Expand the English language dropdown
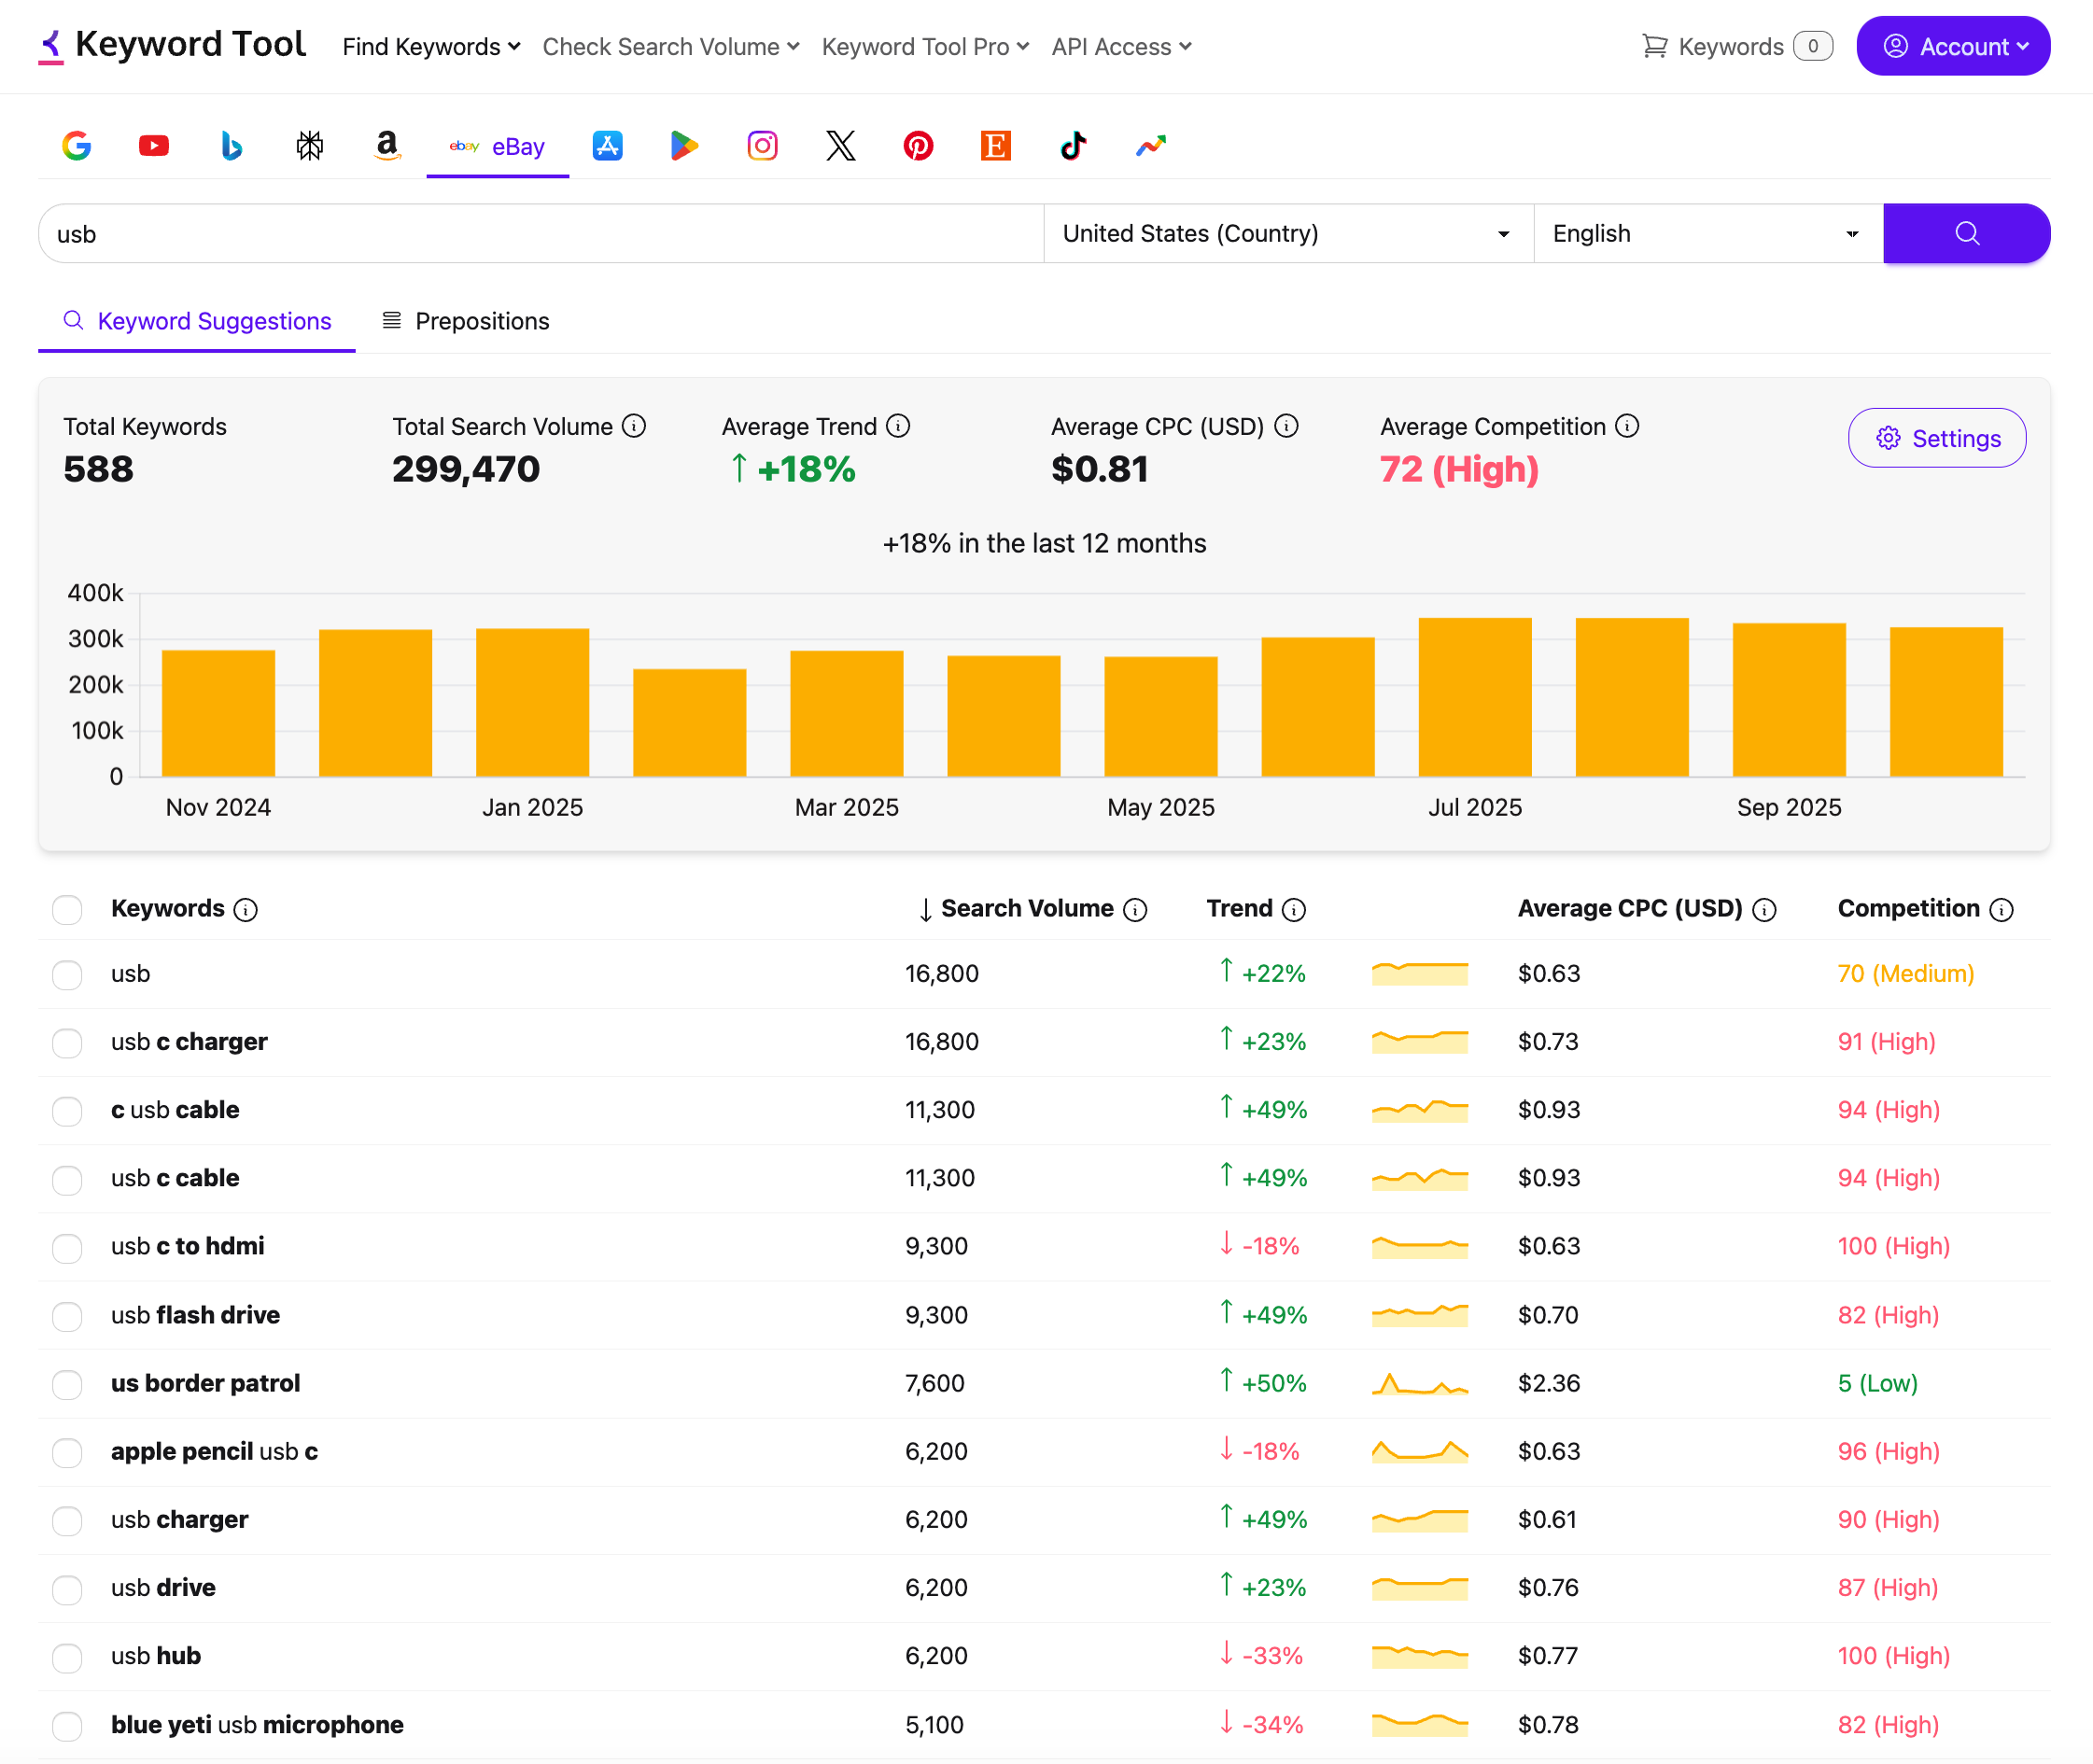2093x1764 pixels. click(x=1708, y=233)
